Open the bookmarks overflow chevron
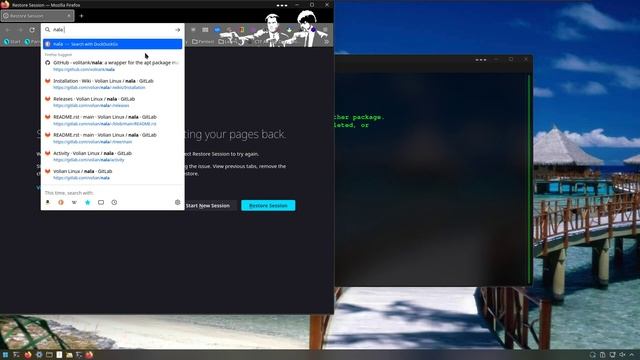Screen dimensions: 640x360 click(327, 42)
